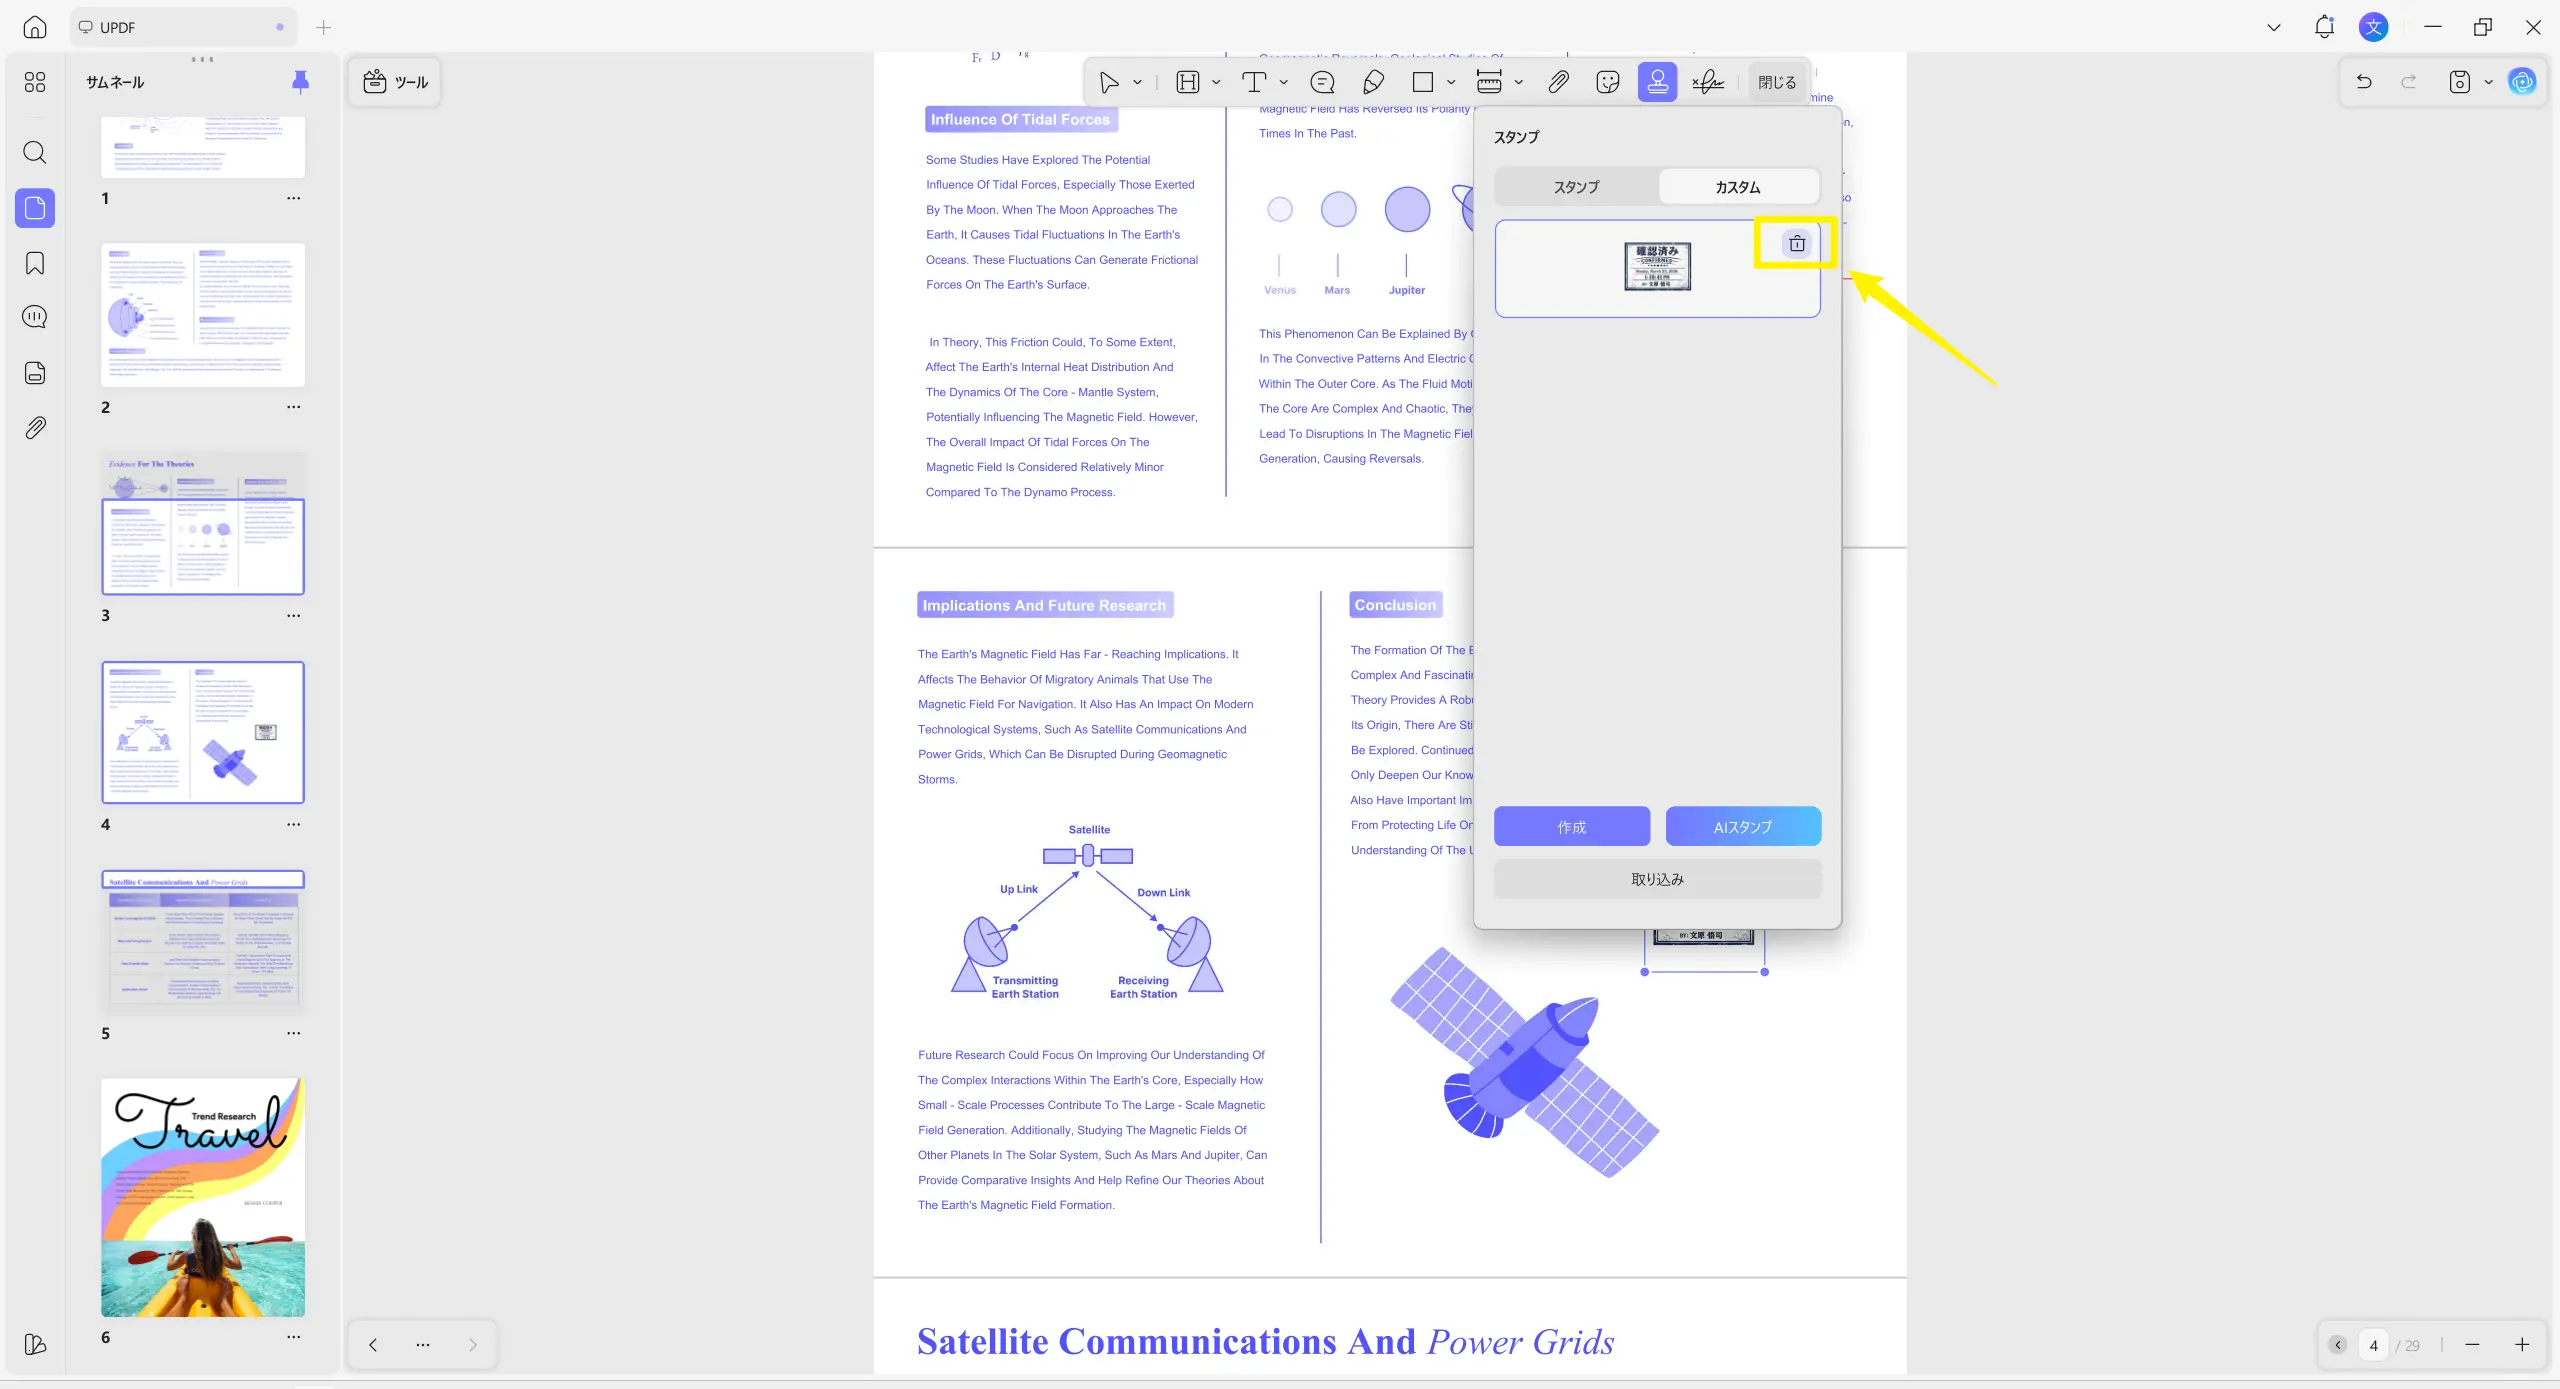Select the pencil drawing tool

pos(1373,82)
